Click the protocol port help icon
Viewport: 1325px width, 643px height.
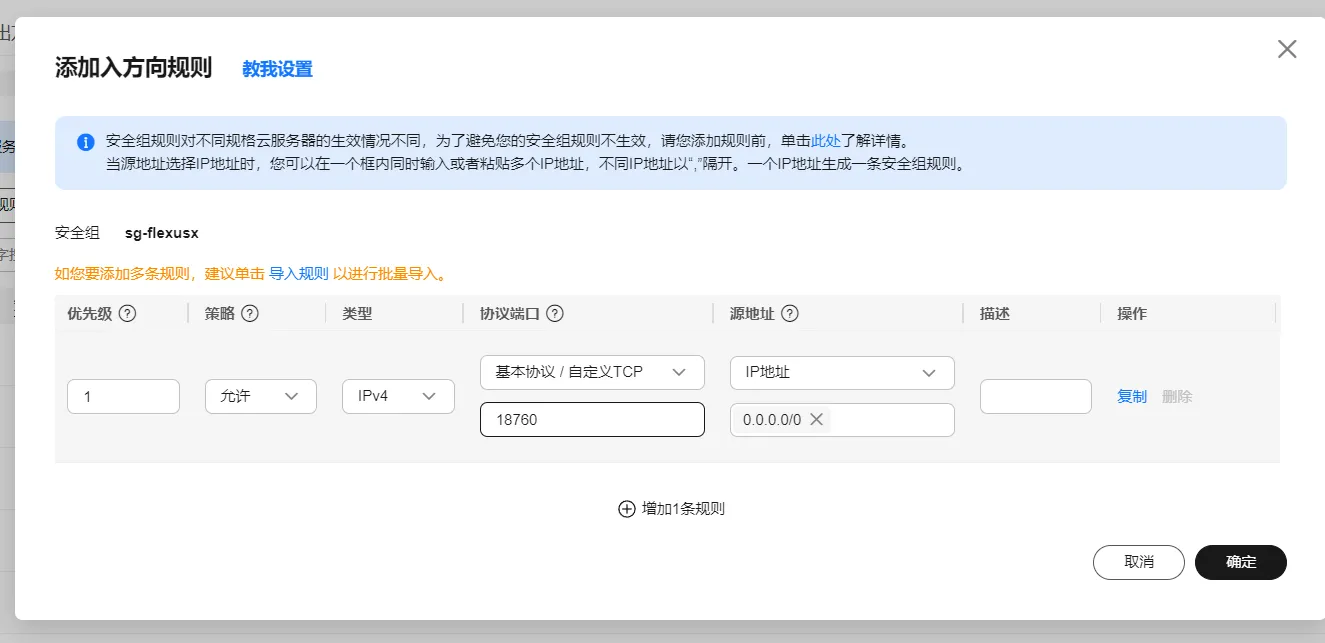point(554,313)
